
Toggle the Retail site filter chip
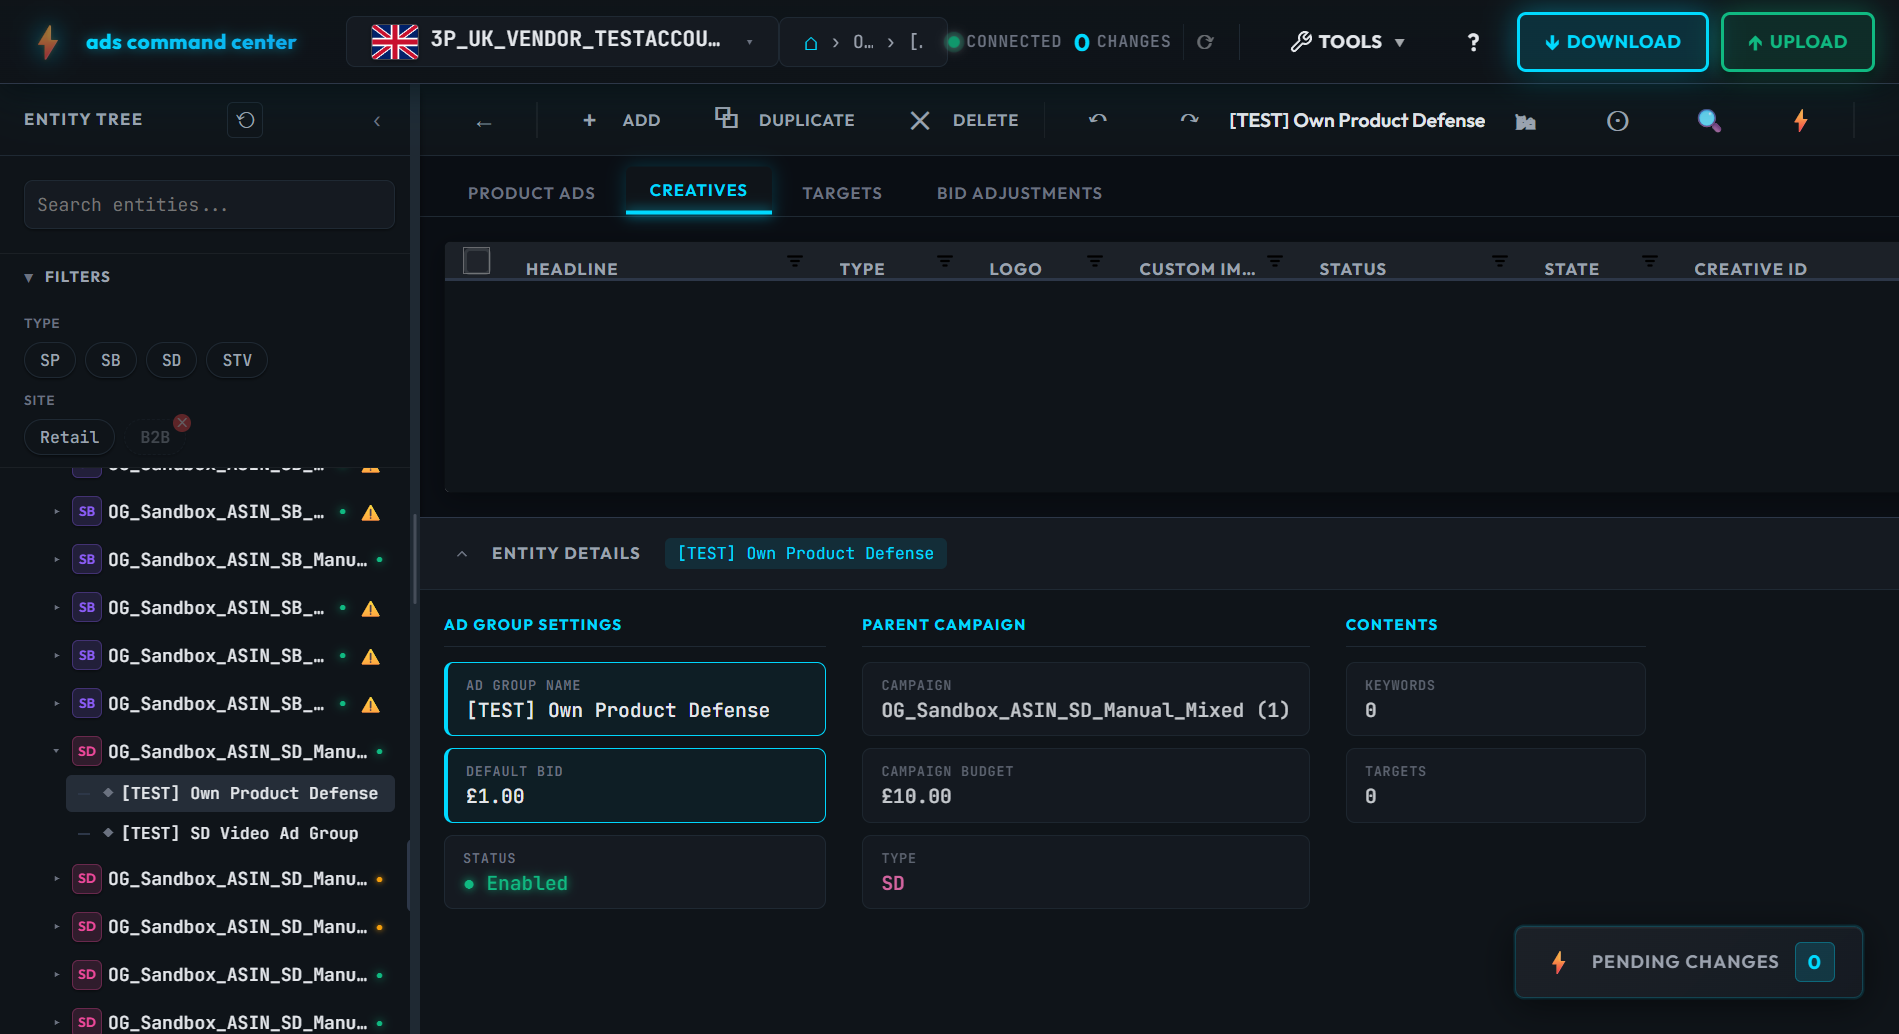[69, 437]
